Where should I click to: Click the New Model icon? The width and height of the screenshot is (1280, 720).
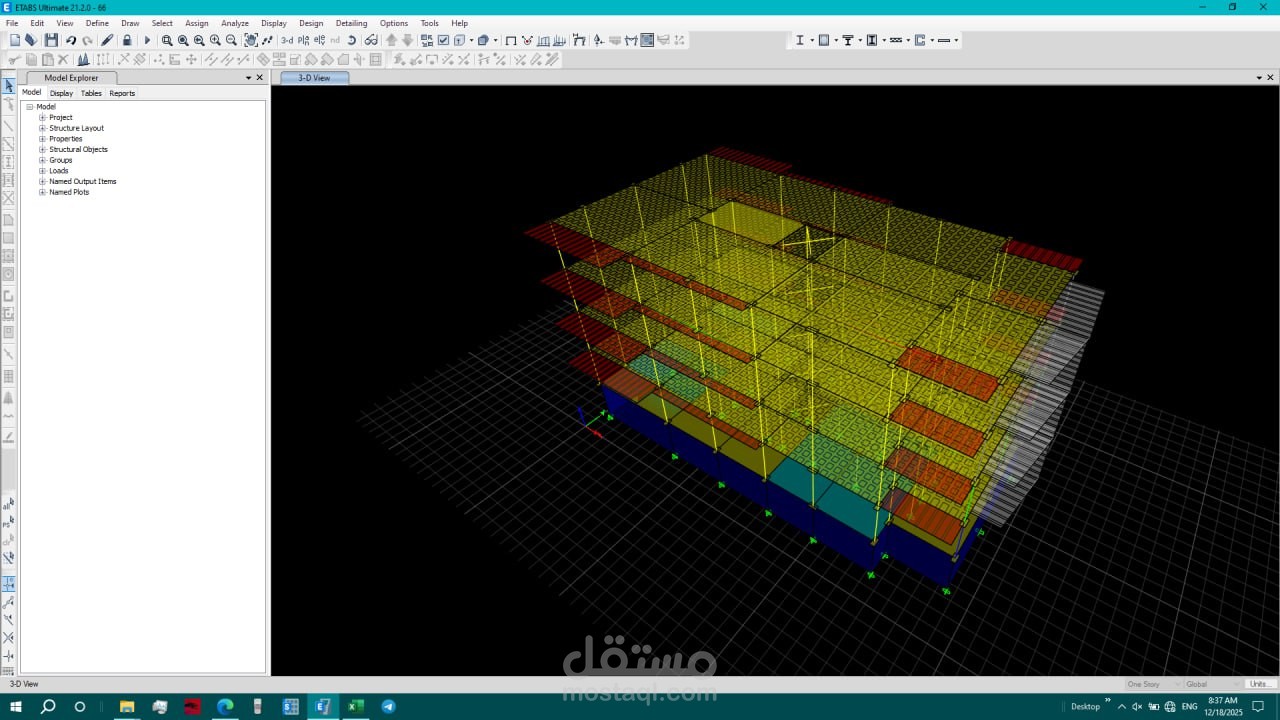tap(14, 40)
